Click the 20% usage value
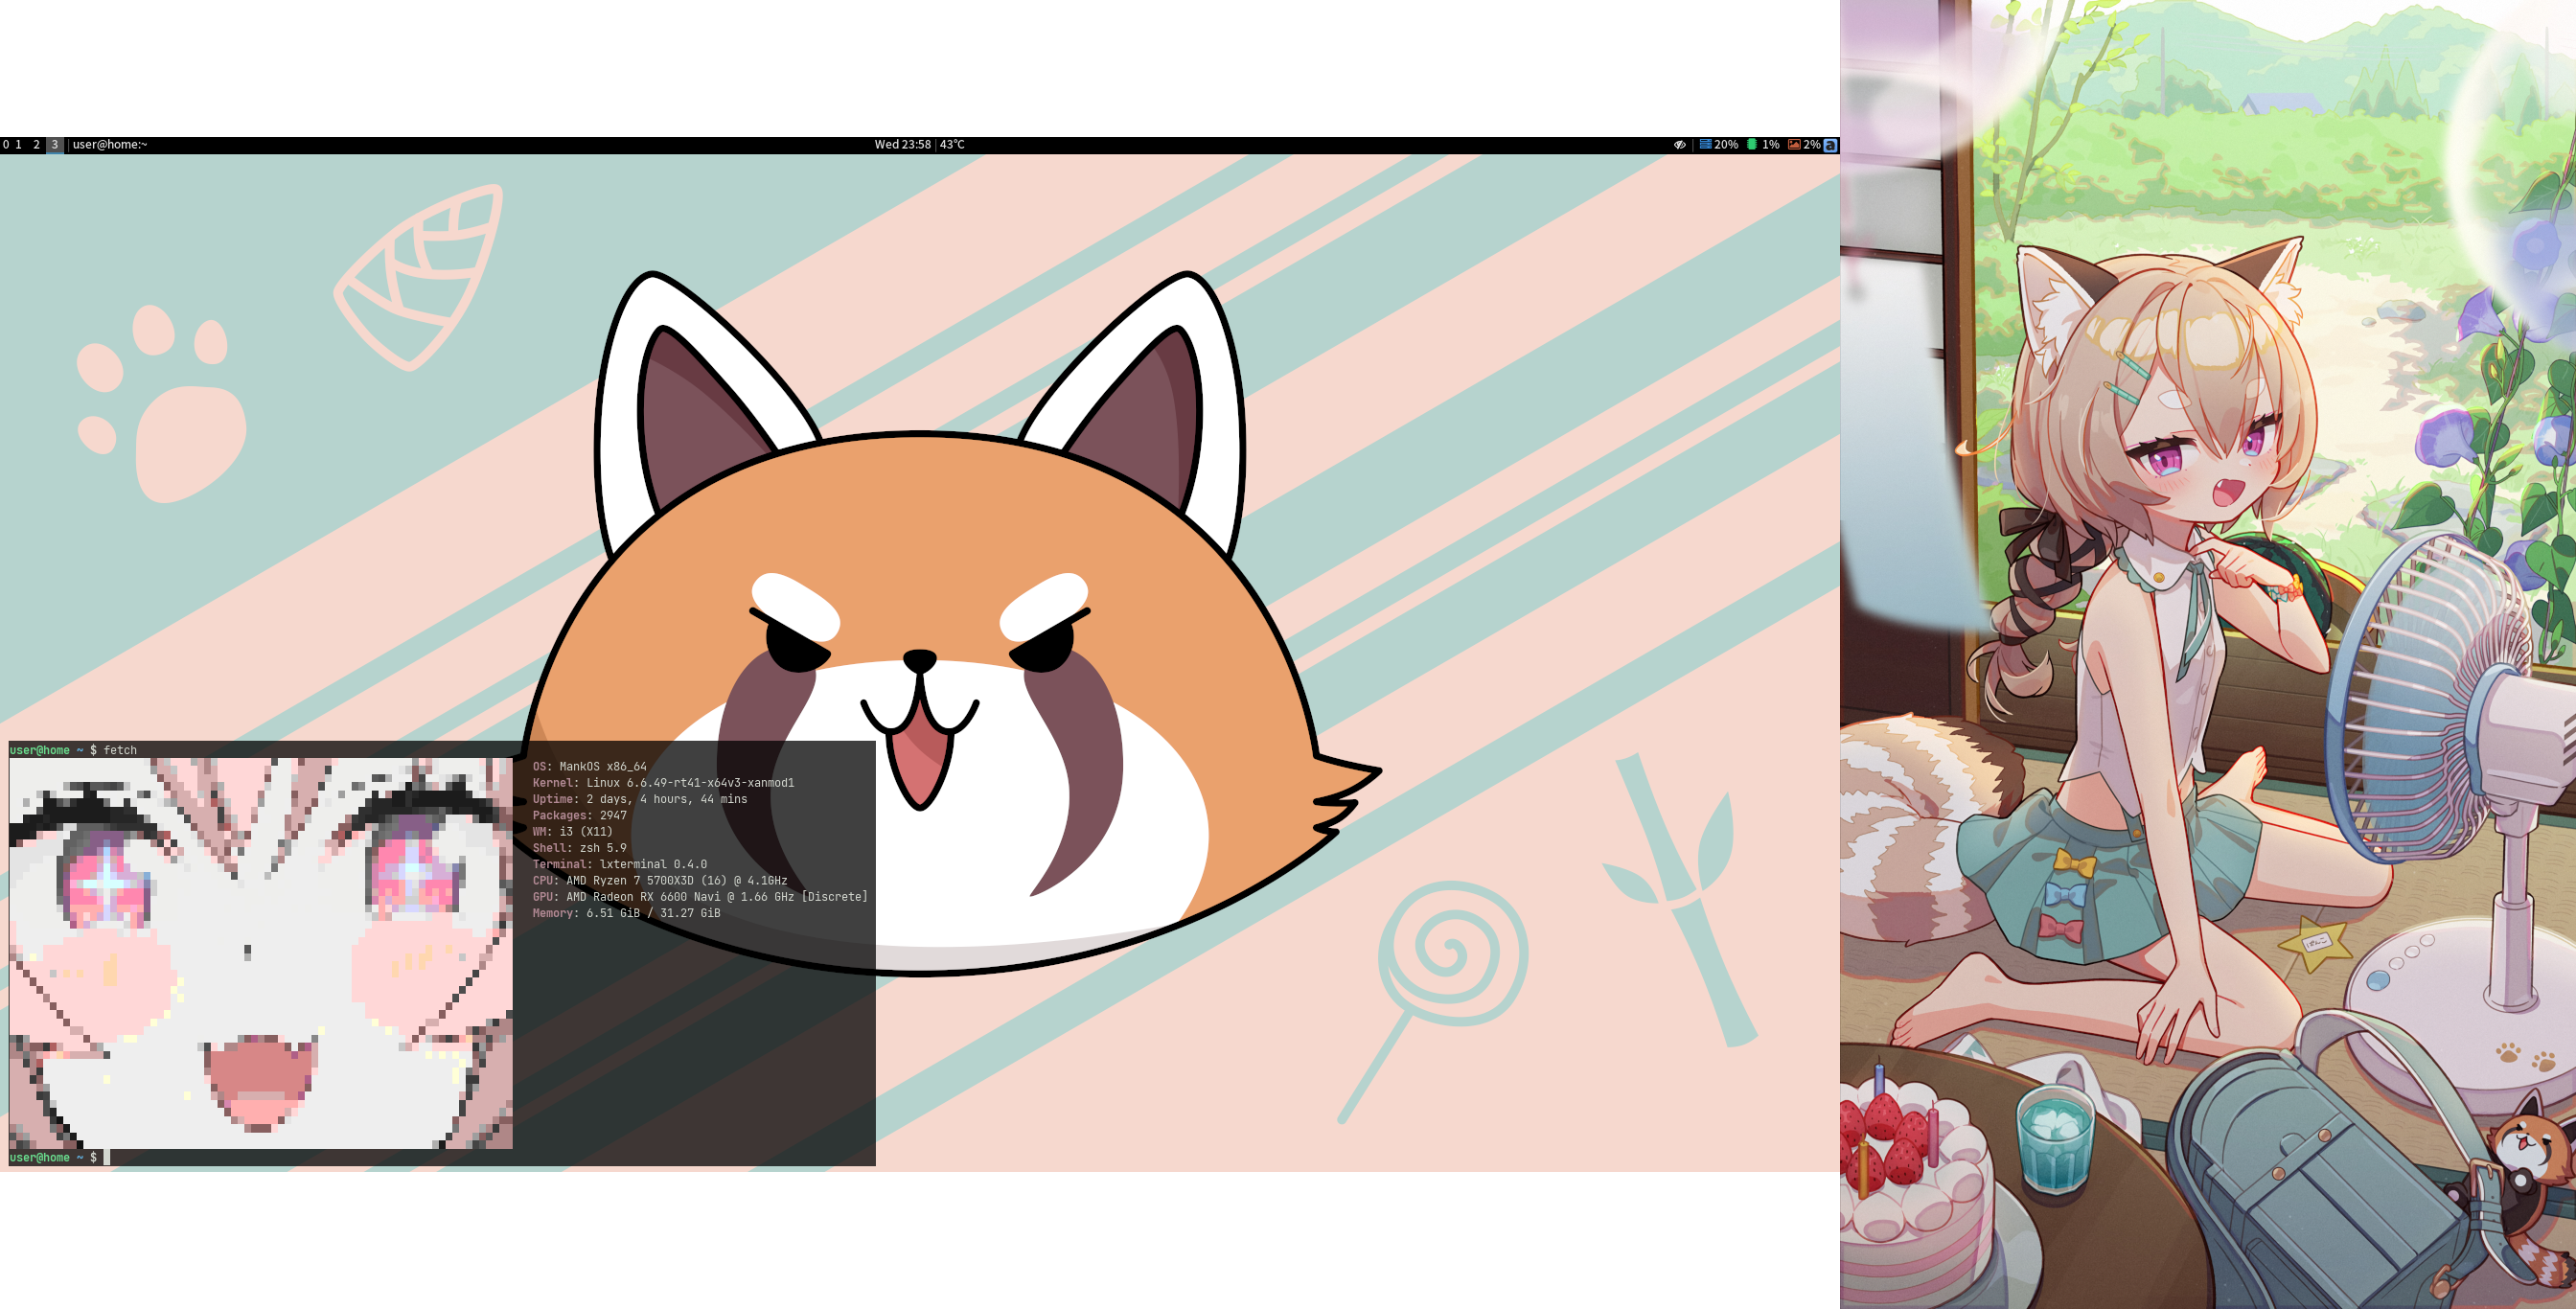The image size is (2576, 1309). point(1726,145)
